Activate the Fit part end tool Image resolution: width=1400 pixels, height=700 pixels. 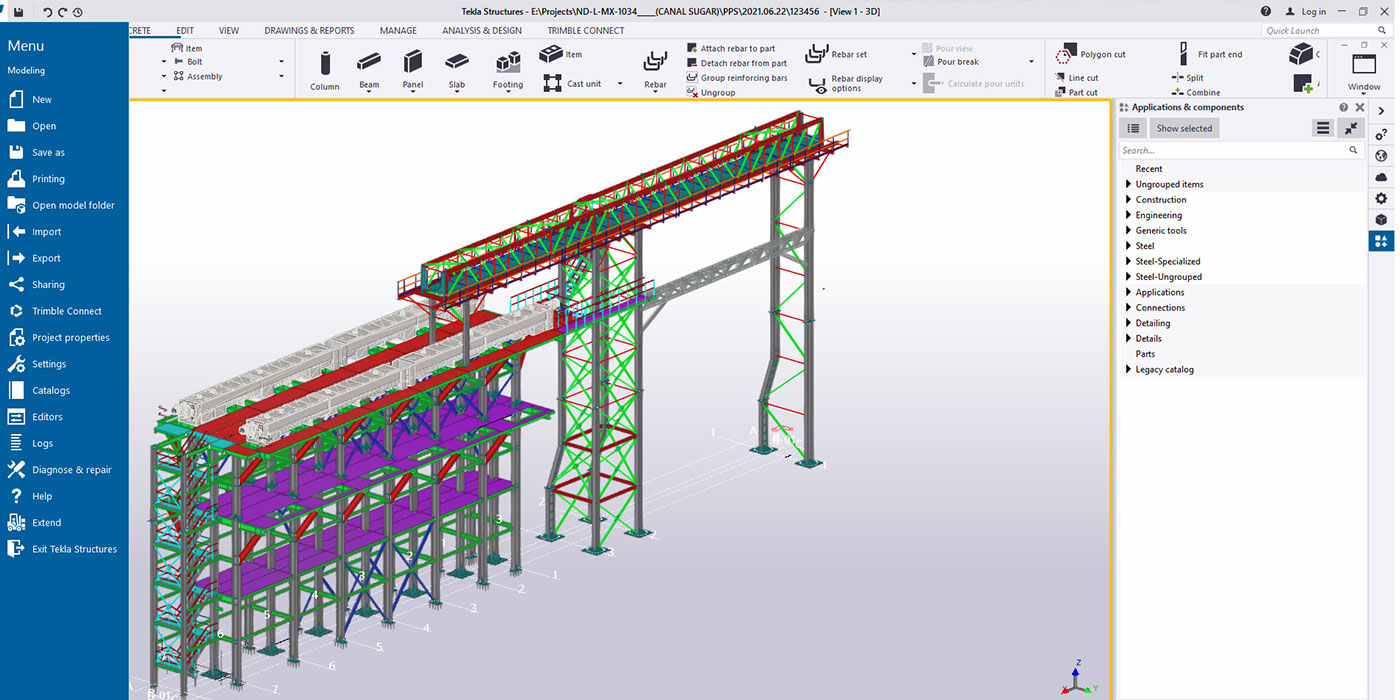1183,54
